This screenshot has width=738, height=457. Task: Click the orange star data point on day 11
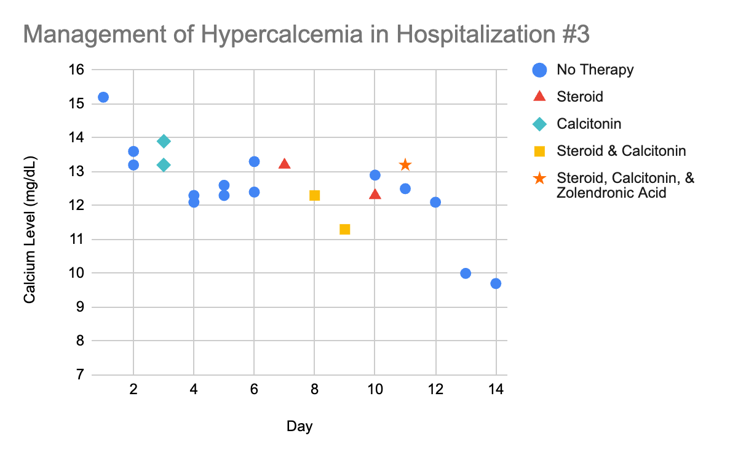pos(405,165)
